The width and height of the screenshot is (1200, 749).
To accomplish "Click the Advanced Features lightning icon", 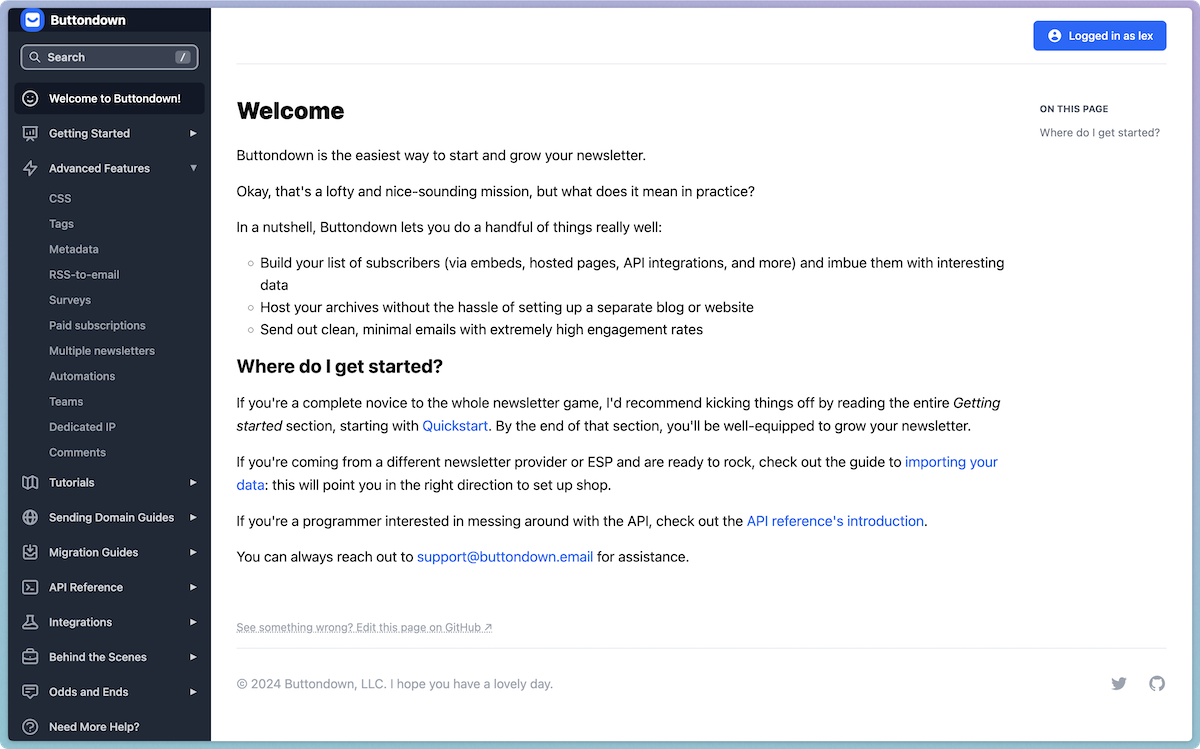I will pyautogui.click(x=30, y=168).
